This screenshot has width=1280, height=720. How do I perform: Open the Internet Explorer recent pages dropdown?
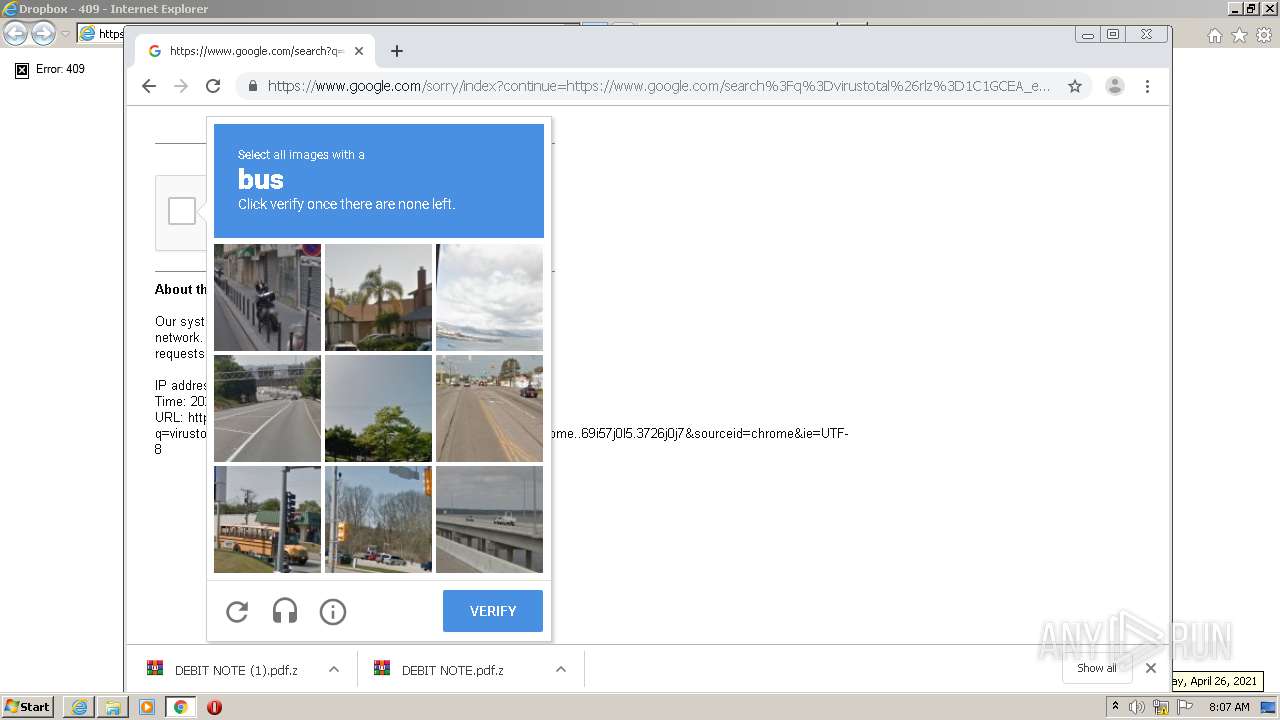(x=65, y=34)
